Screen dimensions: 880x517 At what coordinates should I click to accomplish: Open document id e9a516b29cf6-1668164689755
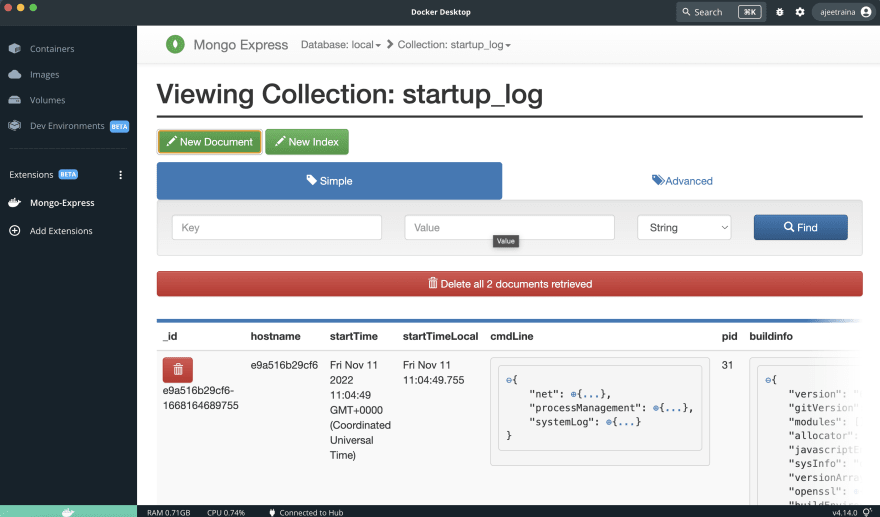[200, 397]
